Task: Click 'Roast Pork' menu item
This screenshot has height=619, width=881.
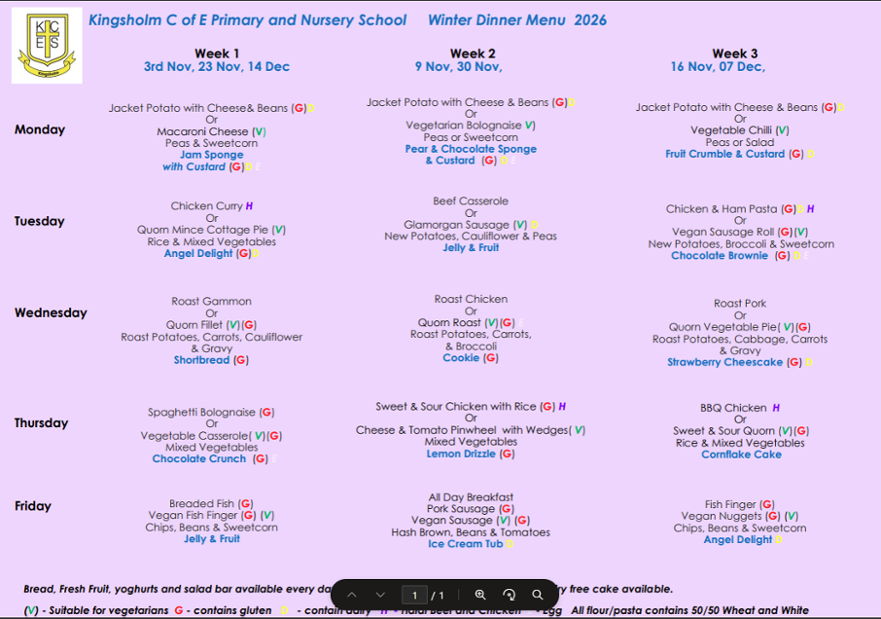Action: 740,303
